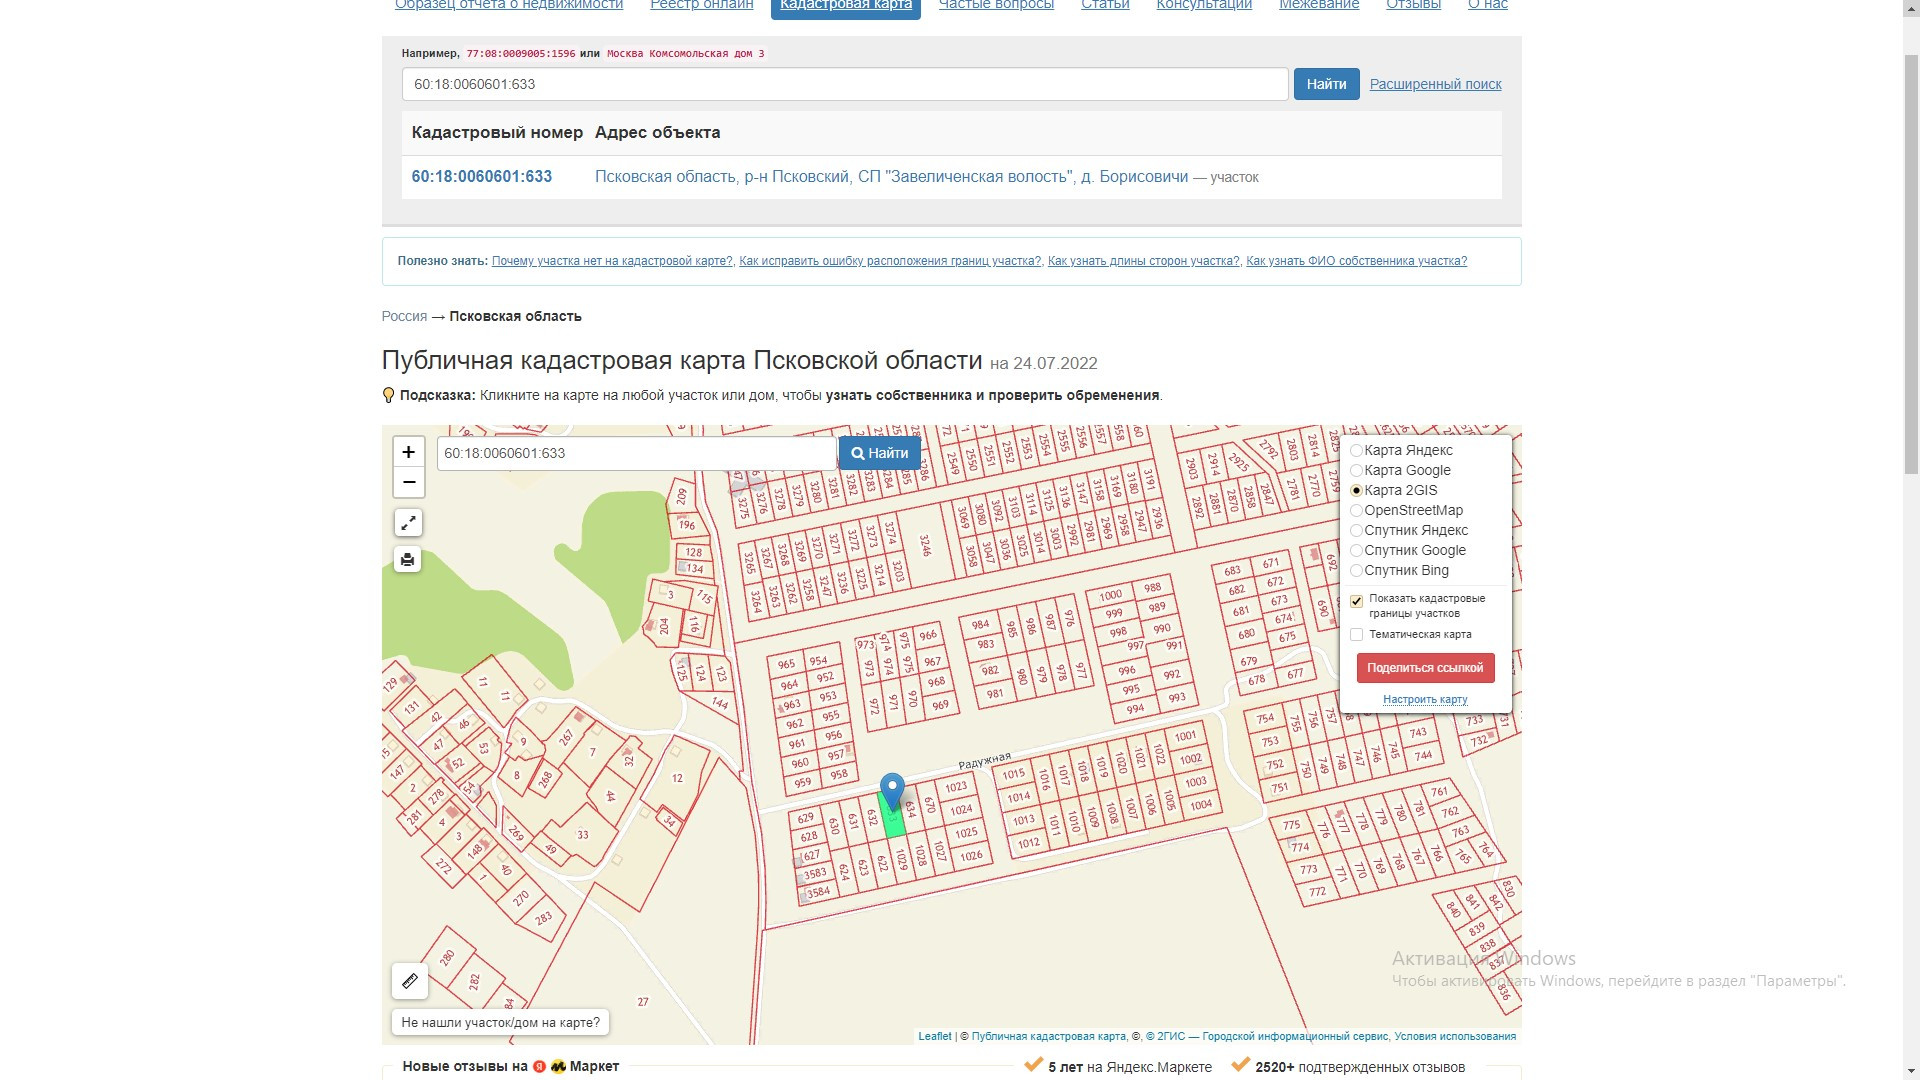
Task: Uncheck Показать кадастровые границы участков
Action: (x=1357, y=602)
